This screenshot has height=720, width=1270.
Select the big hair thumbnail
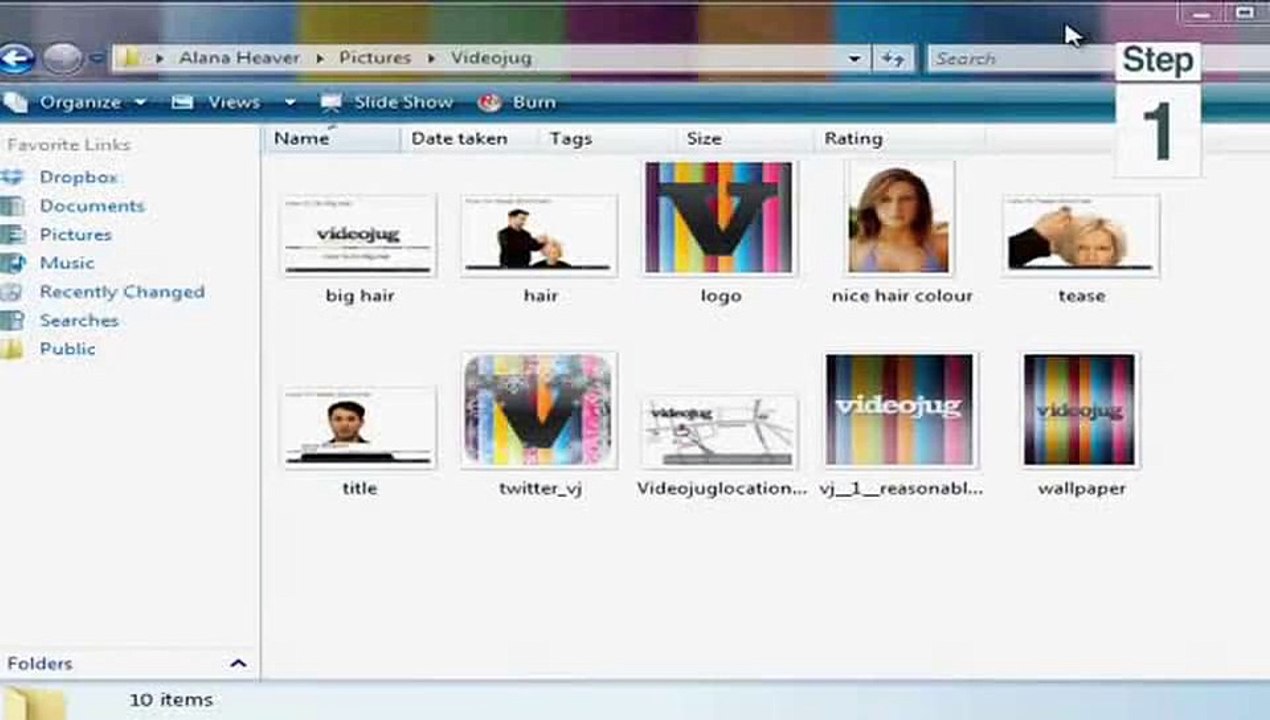point(359,235)
